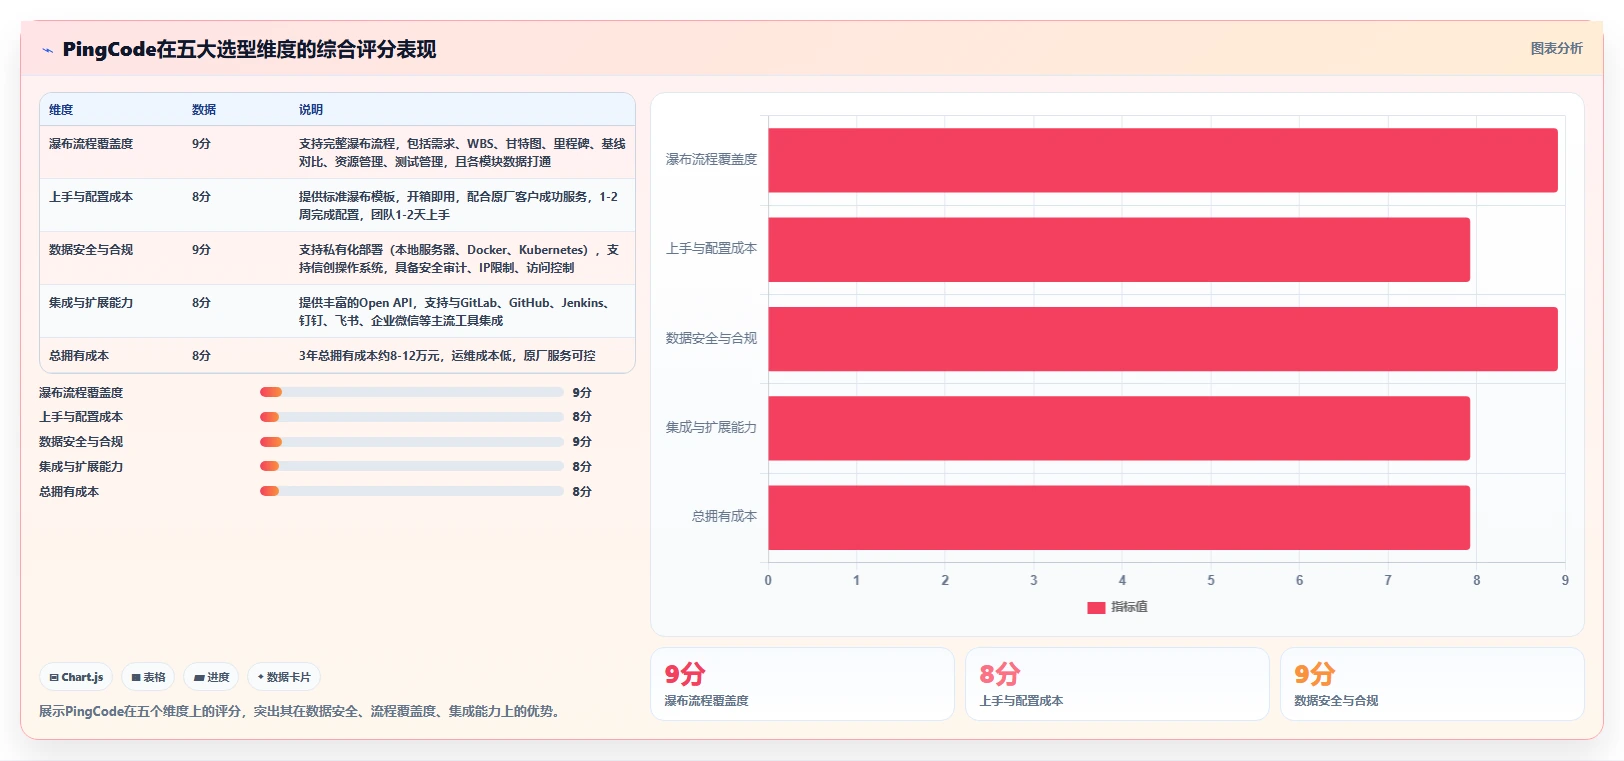Click the 3年总拥有成本约8-12万元 description

coord(447,356)
